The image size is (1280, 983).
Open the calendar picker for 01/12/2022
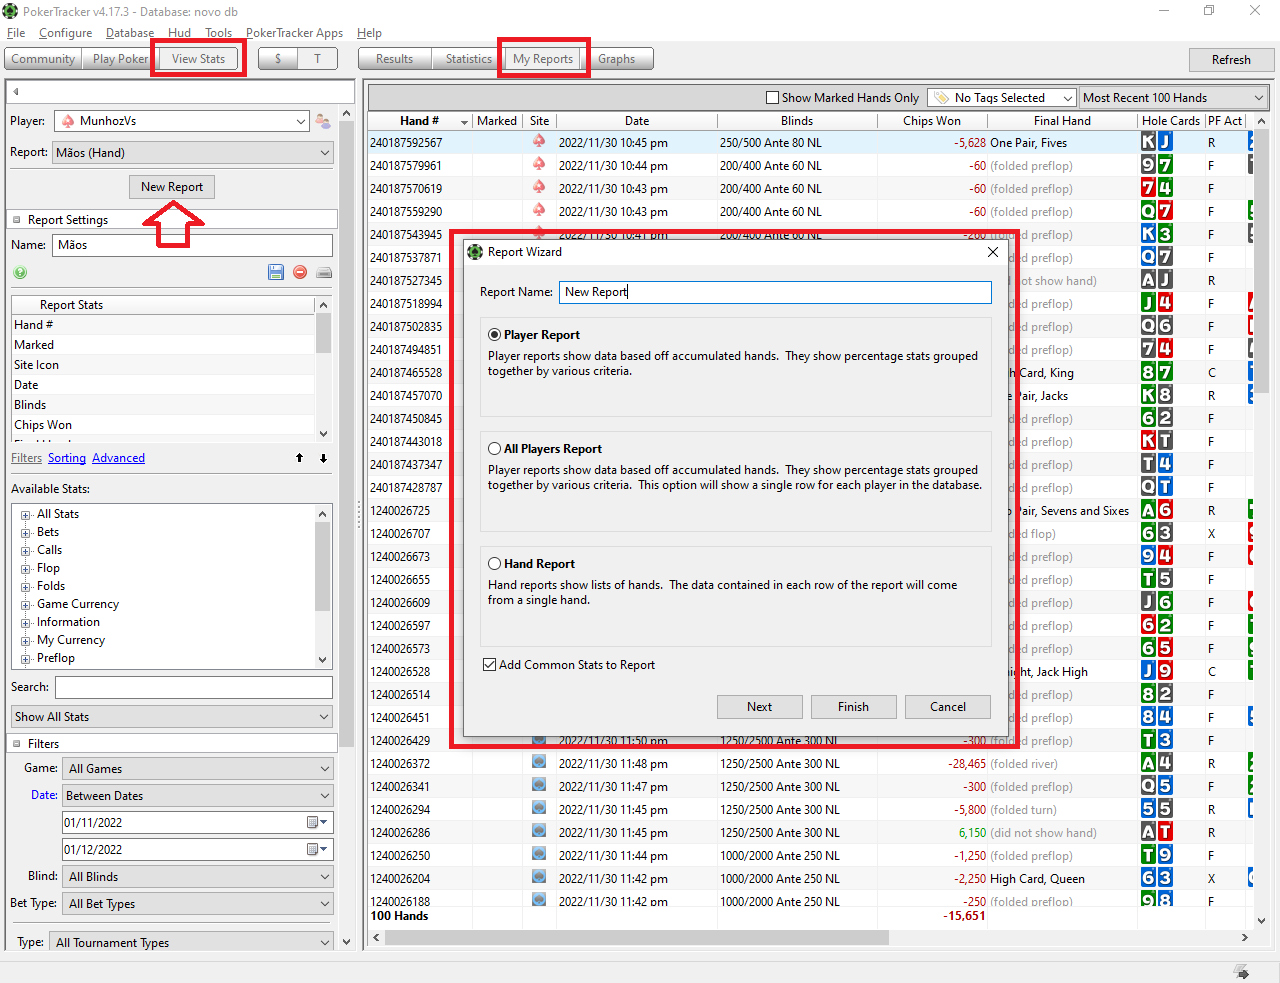coord(317,849)
